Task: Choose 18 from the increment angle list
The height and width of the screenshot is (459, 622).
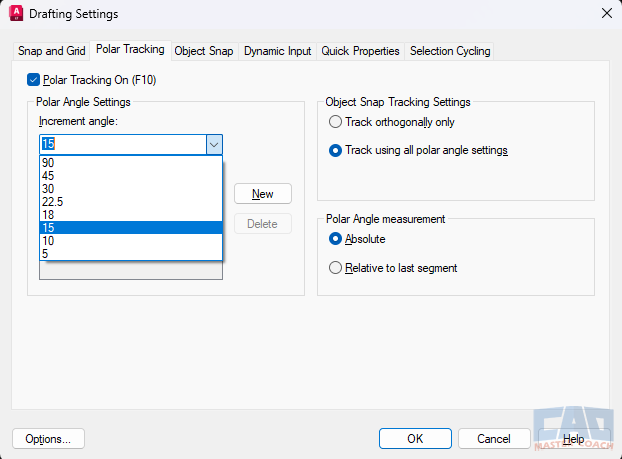Action: click(x=131, y=215)
